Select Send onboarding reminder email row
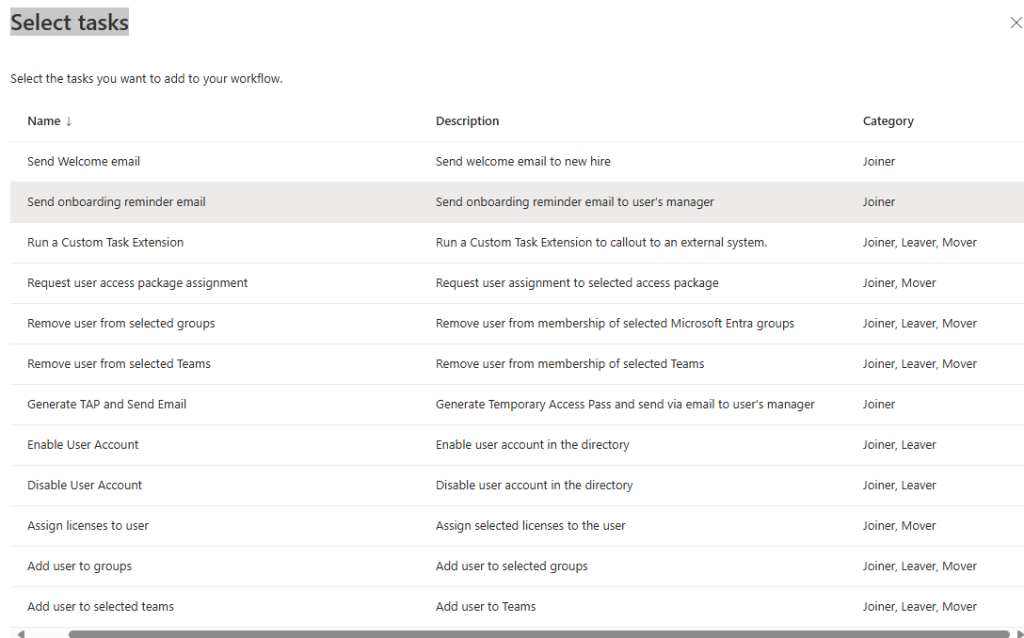Viewport: 1024px width, 638px height. point(116,202)
